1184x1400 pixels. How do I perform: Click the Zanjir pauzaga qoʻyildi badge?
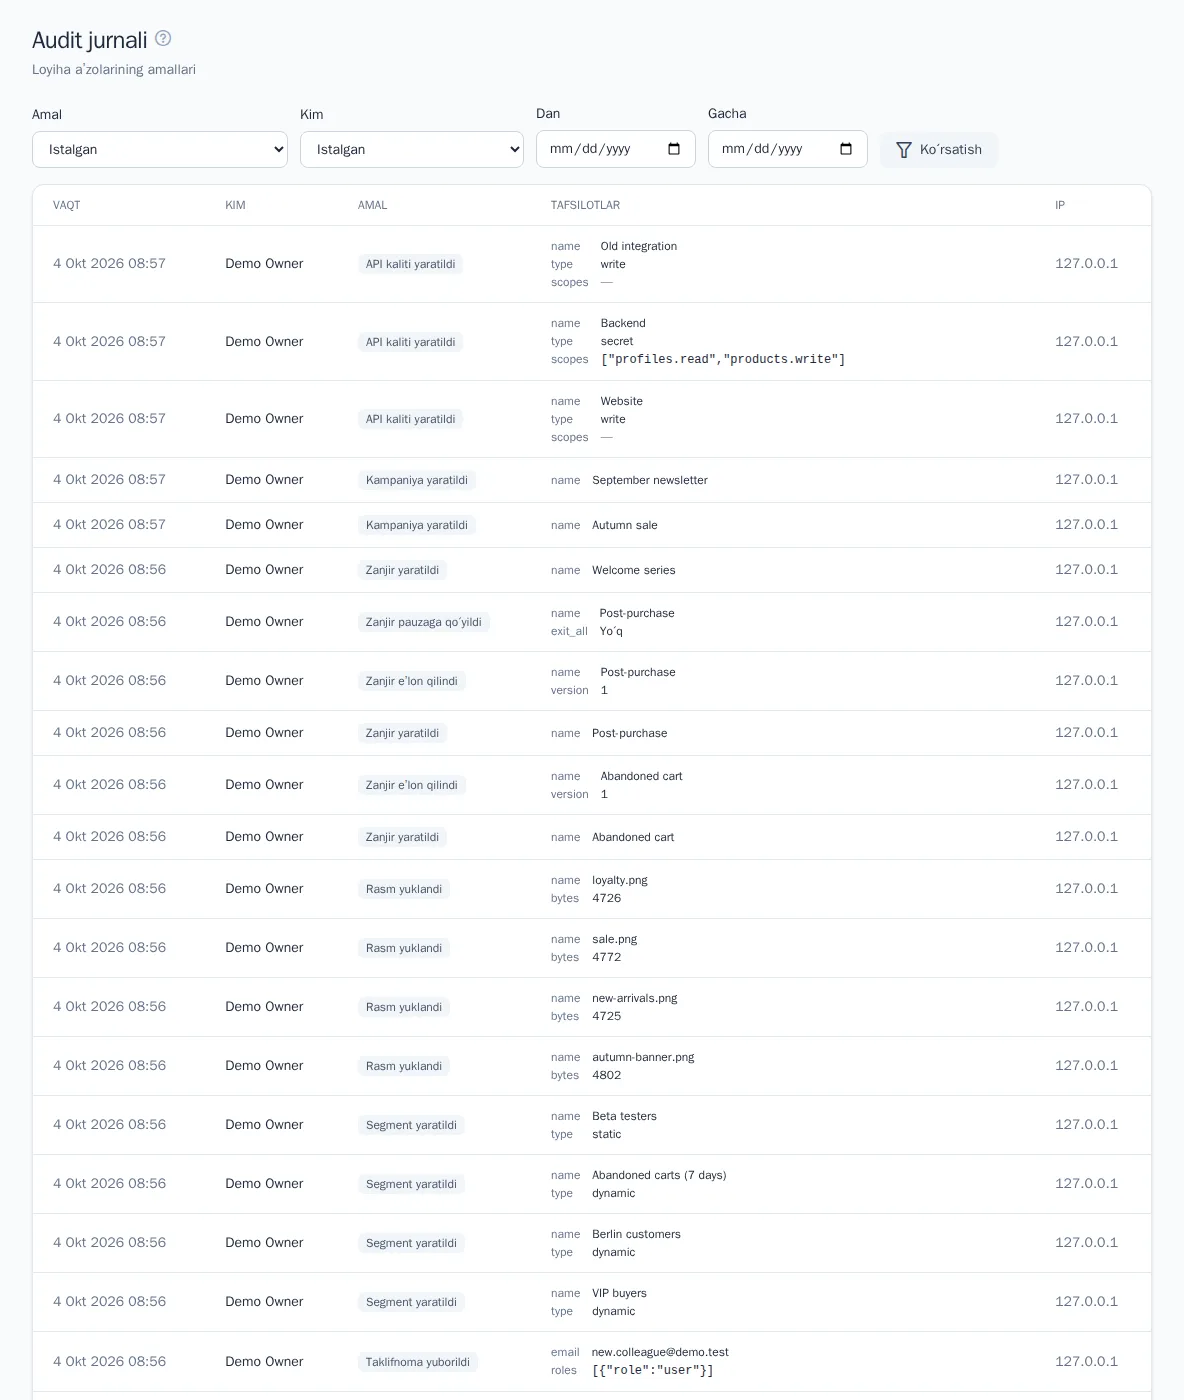(424, 622)
